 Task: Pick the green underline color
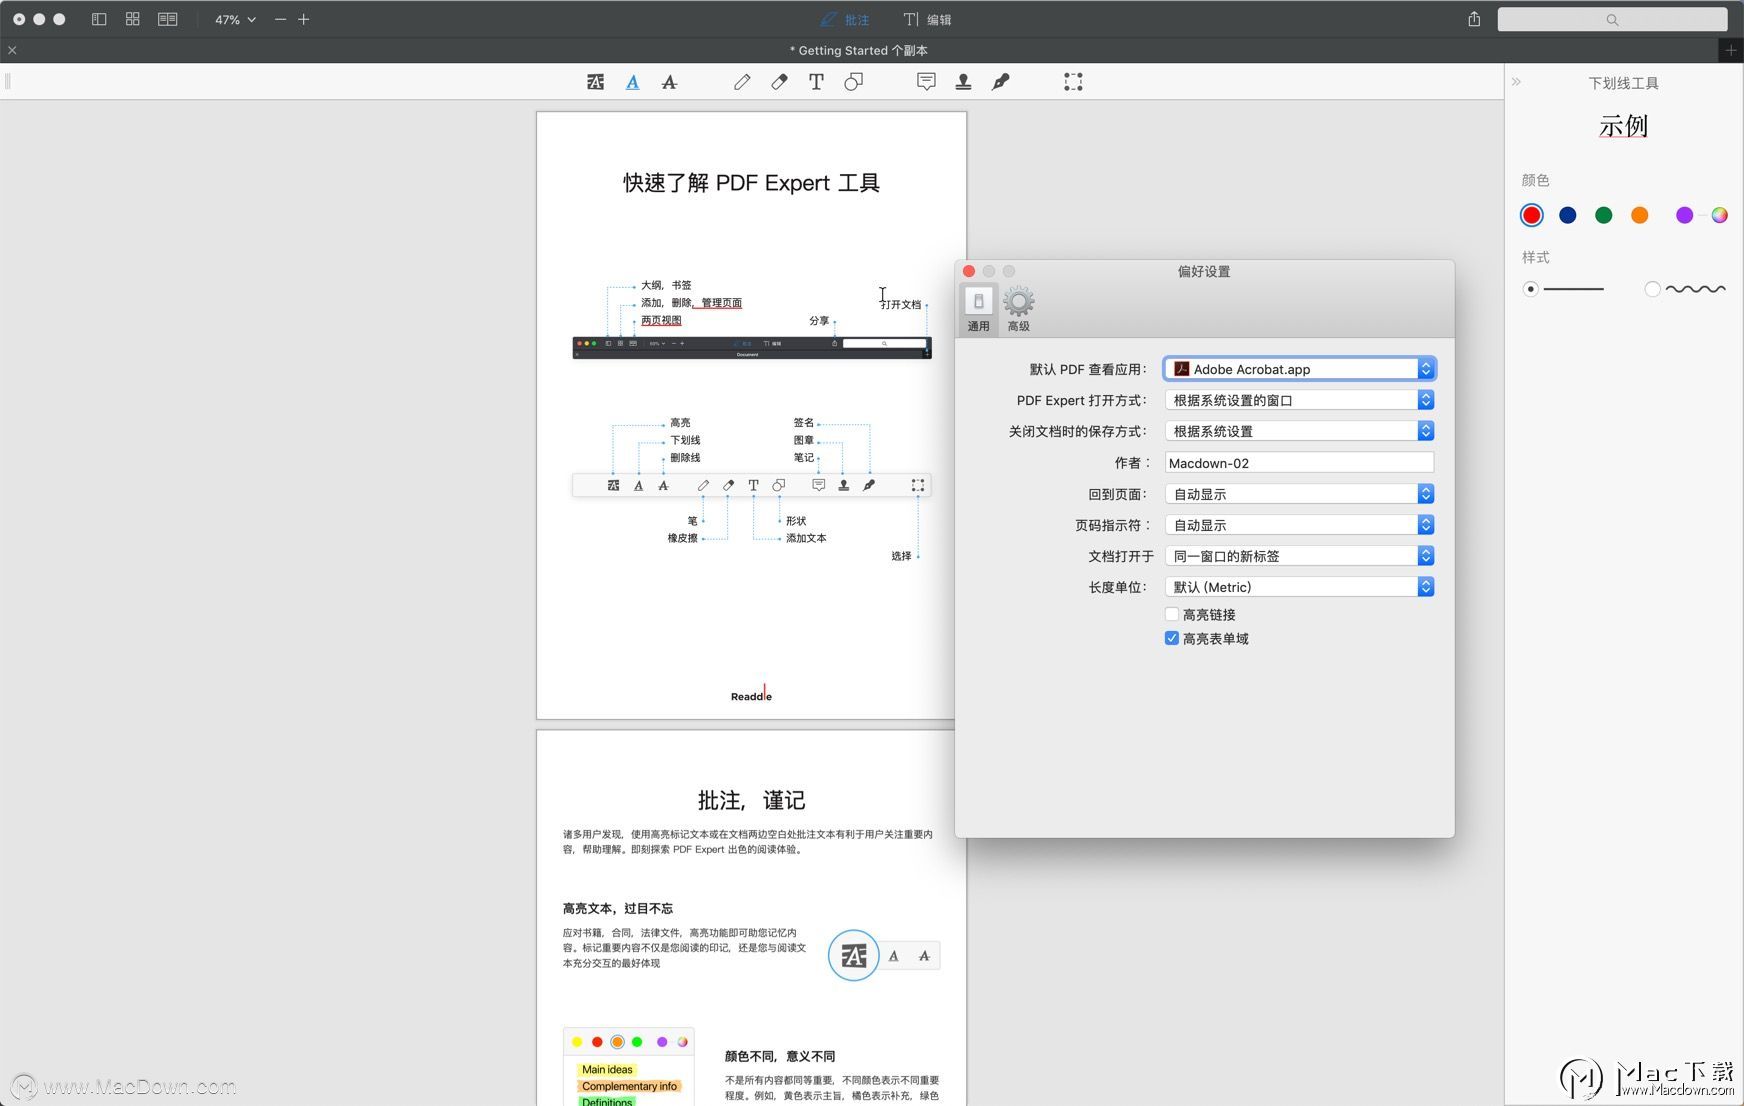pos(1604,215)
